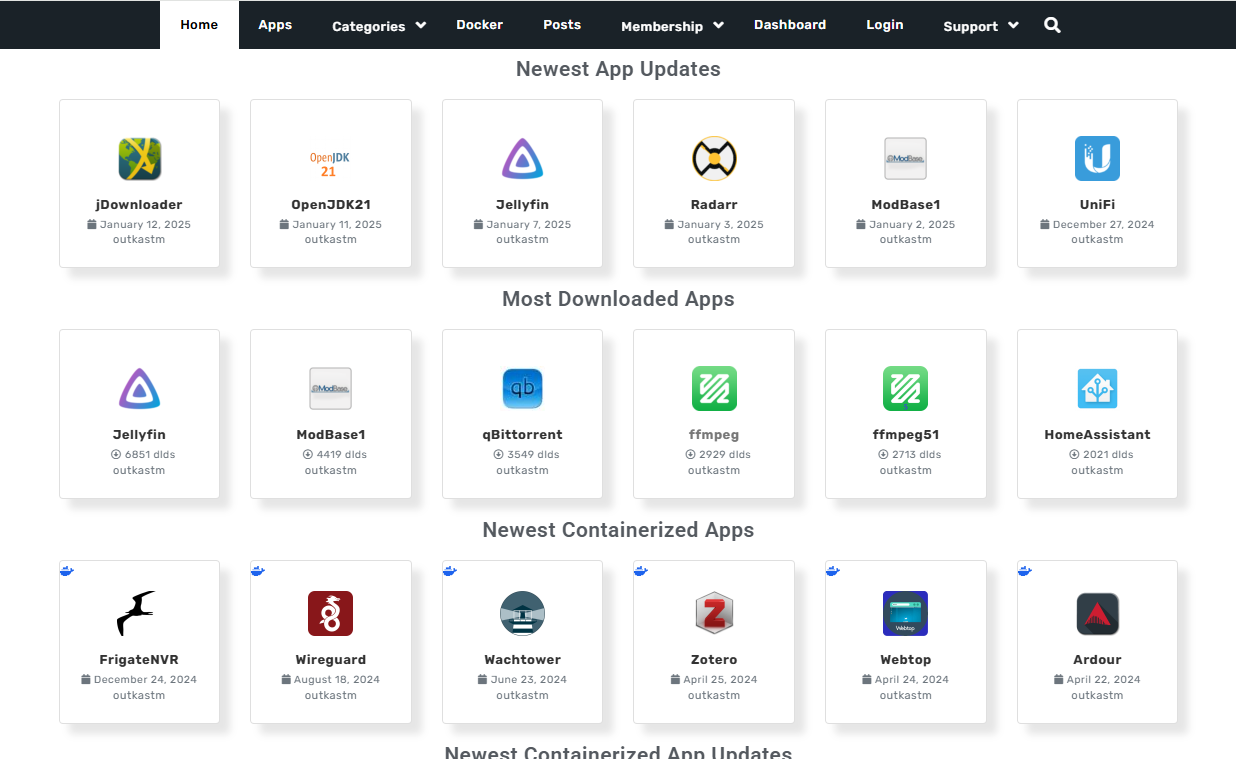The height and width of the screenshot is (759, 1236).
Task: Expand the Membership dropdown menu
Action: tap(672, 26)
